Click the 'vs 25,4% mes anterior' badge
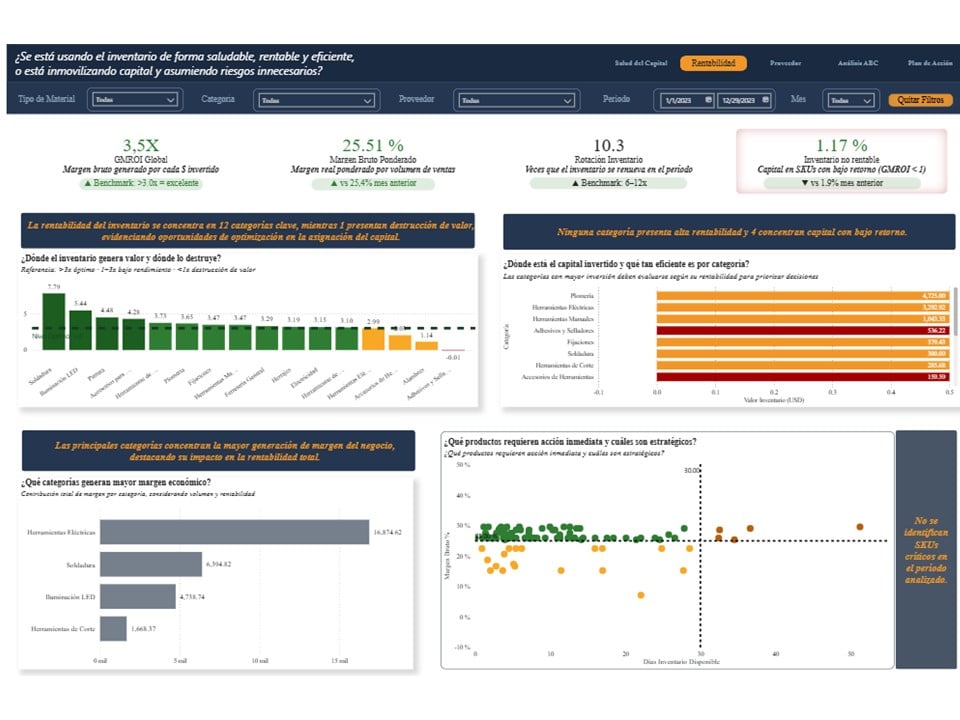This screenshot has height=720, width=960. (373, 183)
